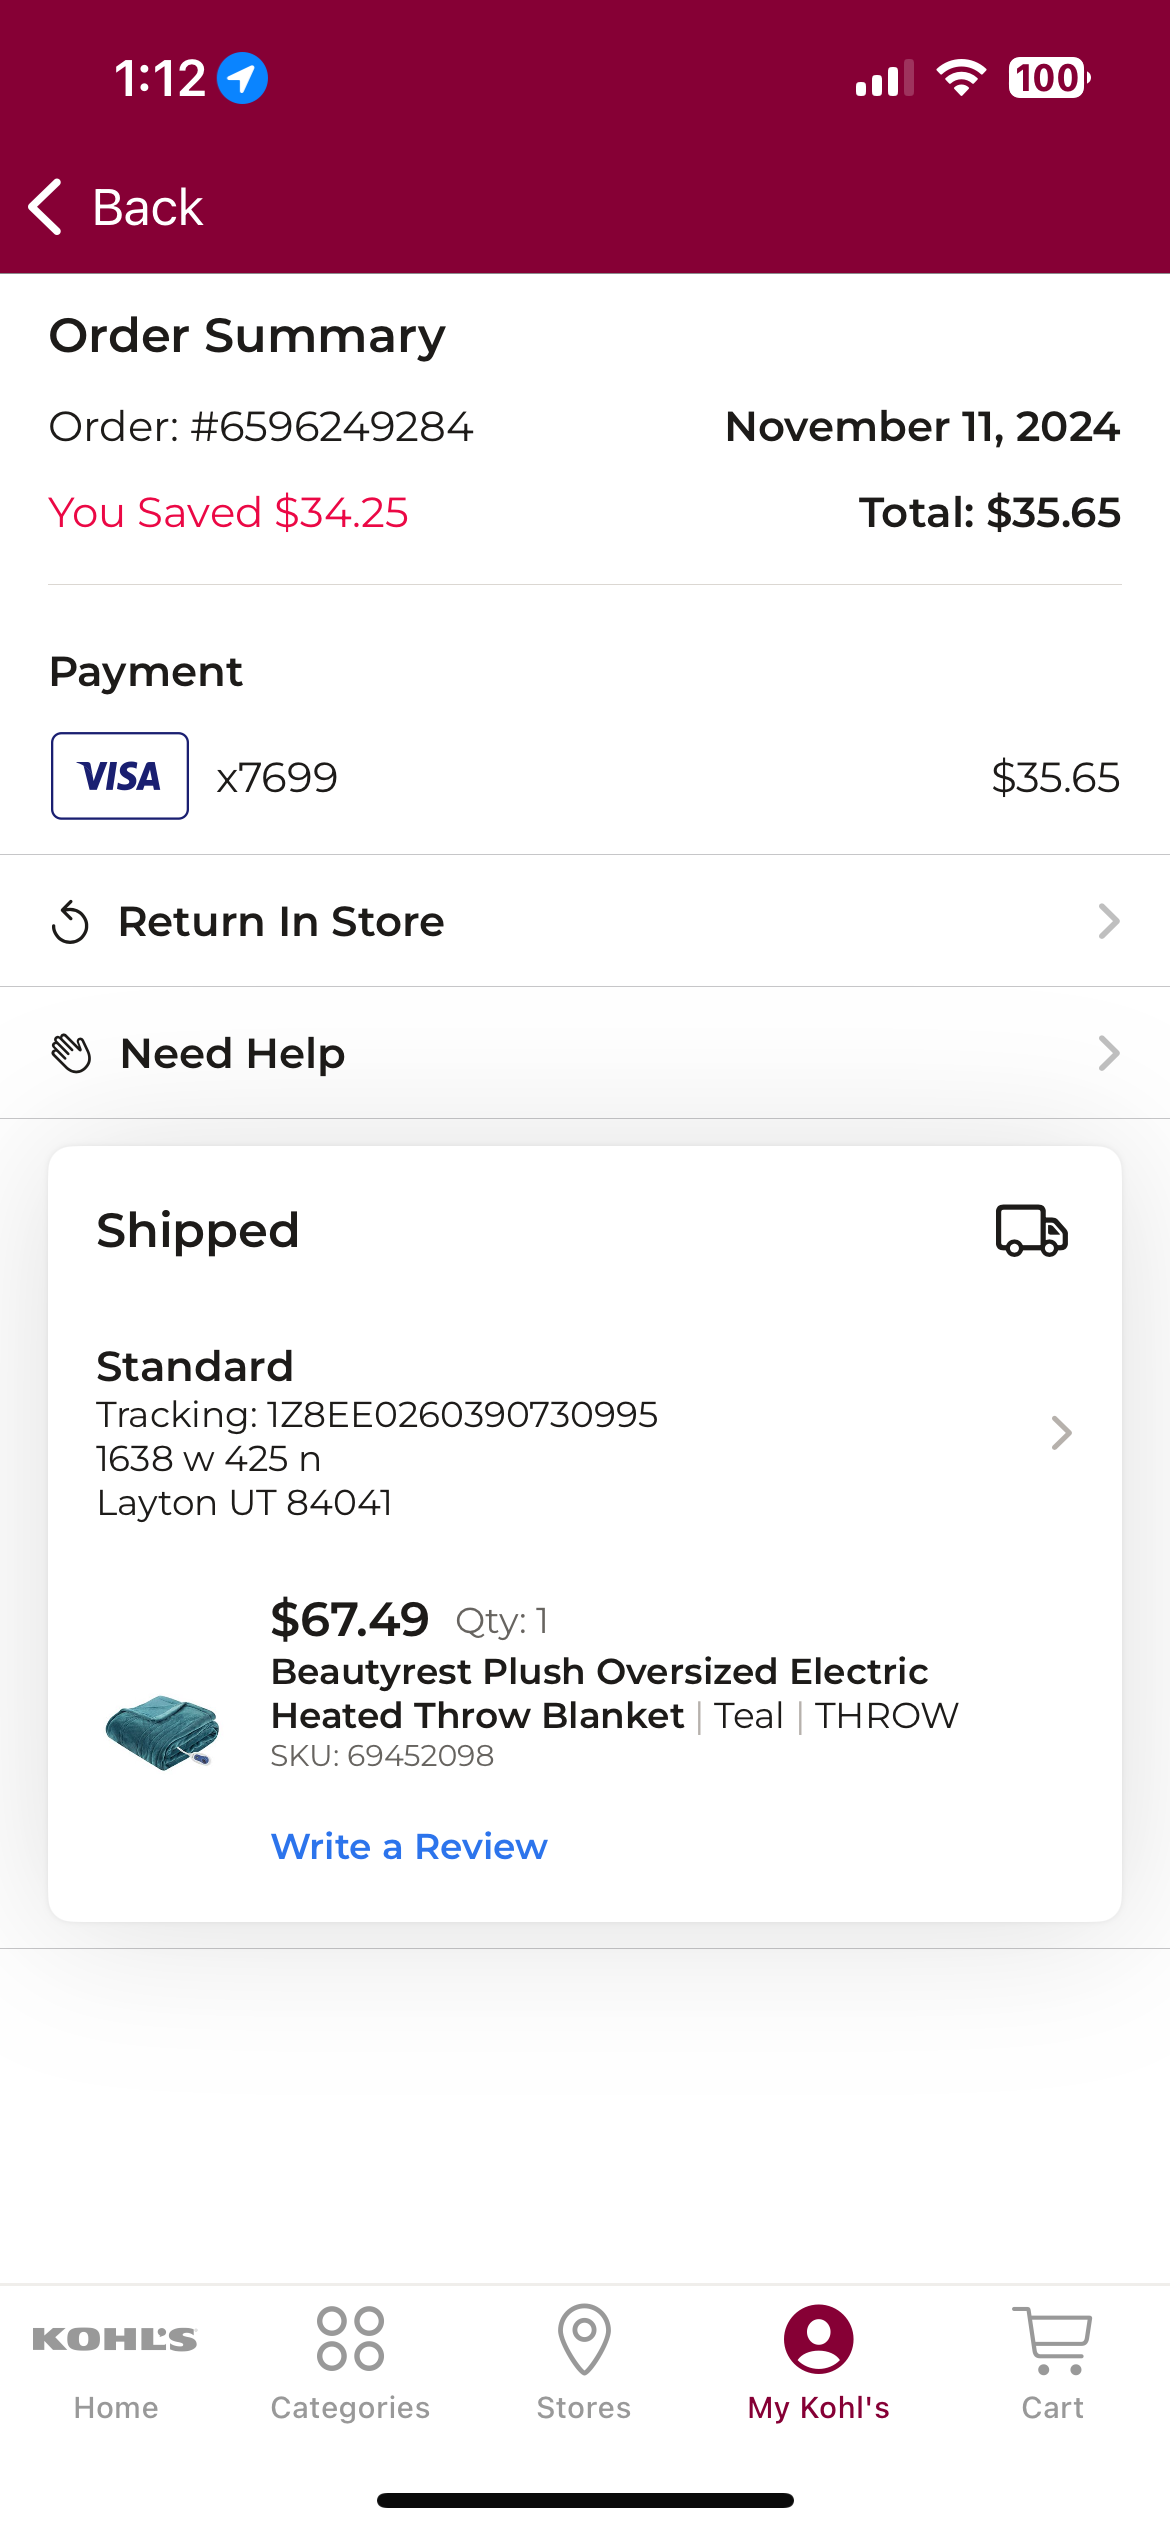This screenshot has width=1170, height=2532.
Task: Tap the VISA card badge
Action: 120,776
